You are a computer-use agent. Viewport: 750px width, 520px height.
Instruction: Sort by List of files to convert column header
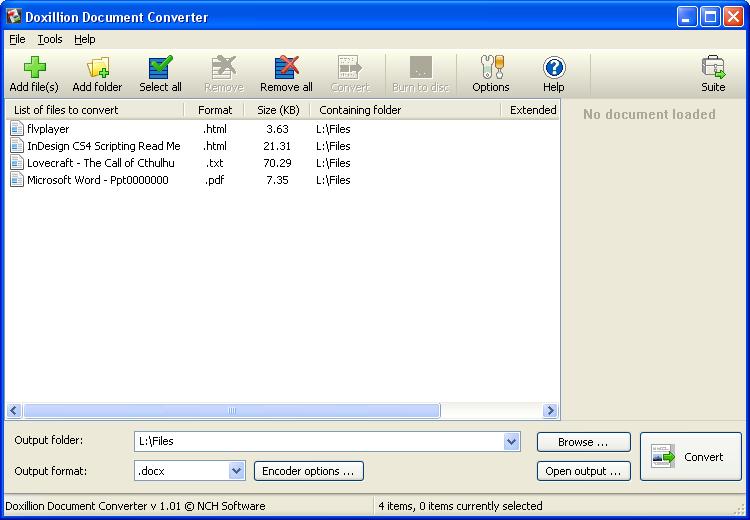click(95, 110)
